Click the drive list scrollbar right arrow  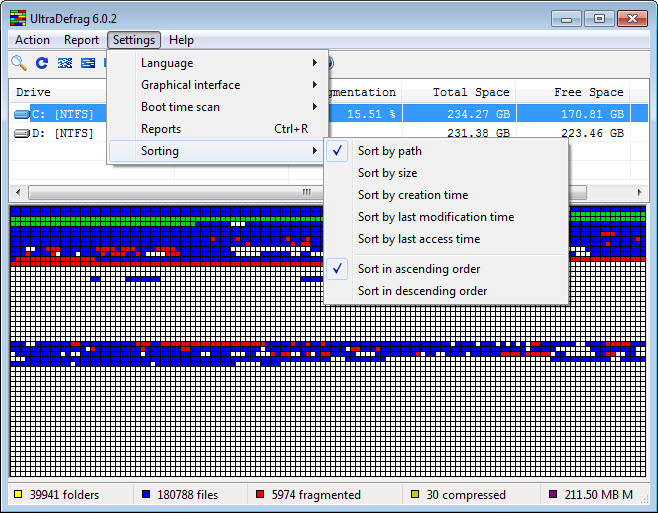click(x=639, y=192)
